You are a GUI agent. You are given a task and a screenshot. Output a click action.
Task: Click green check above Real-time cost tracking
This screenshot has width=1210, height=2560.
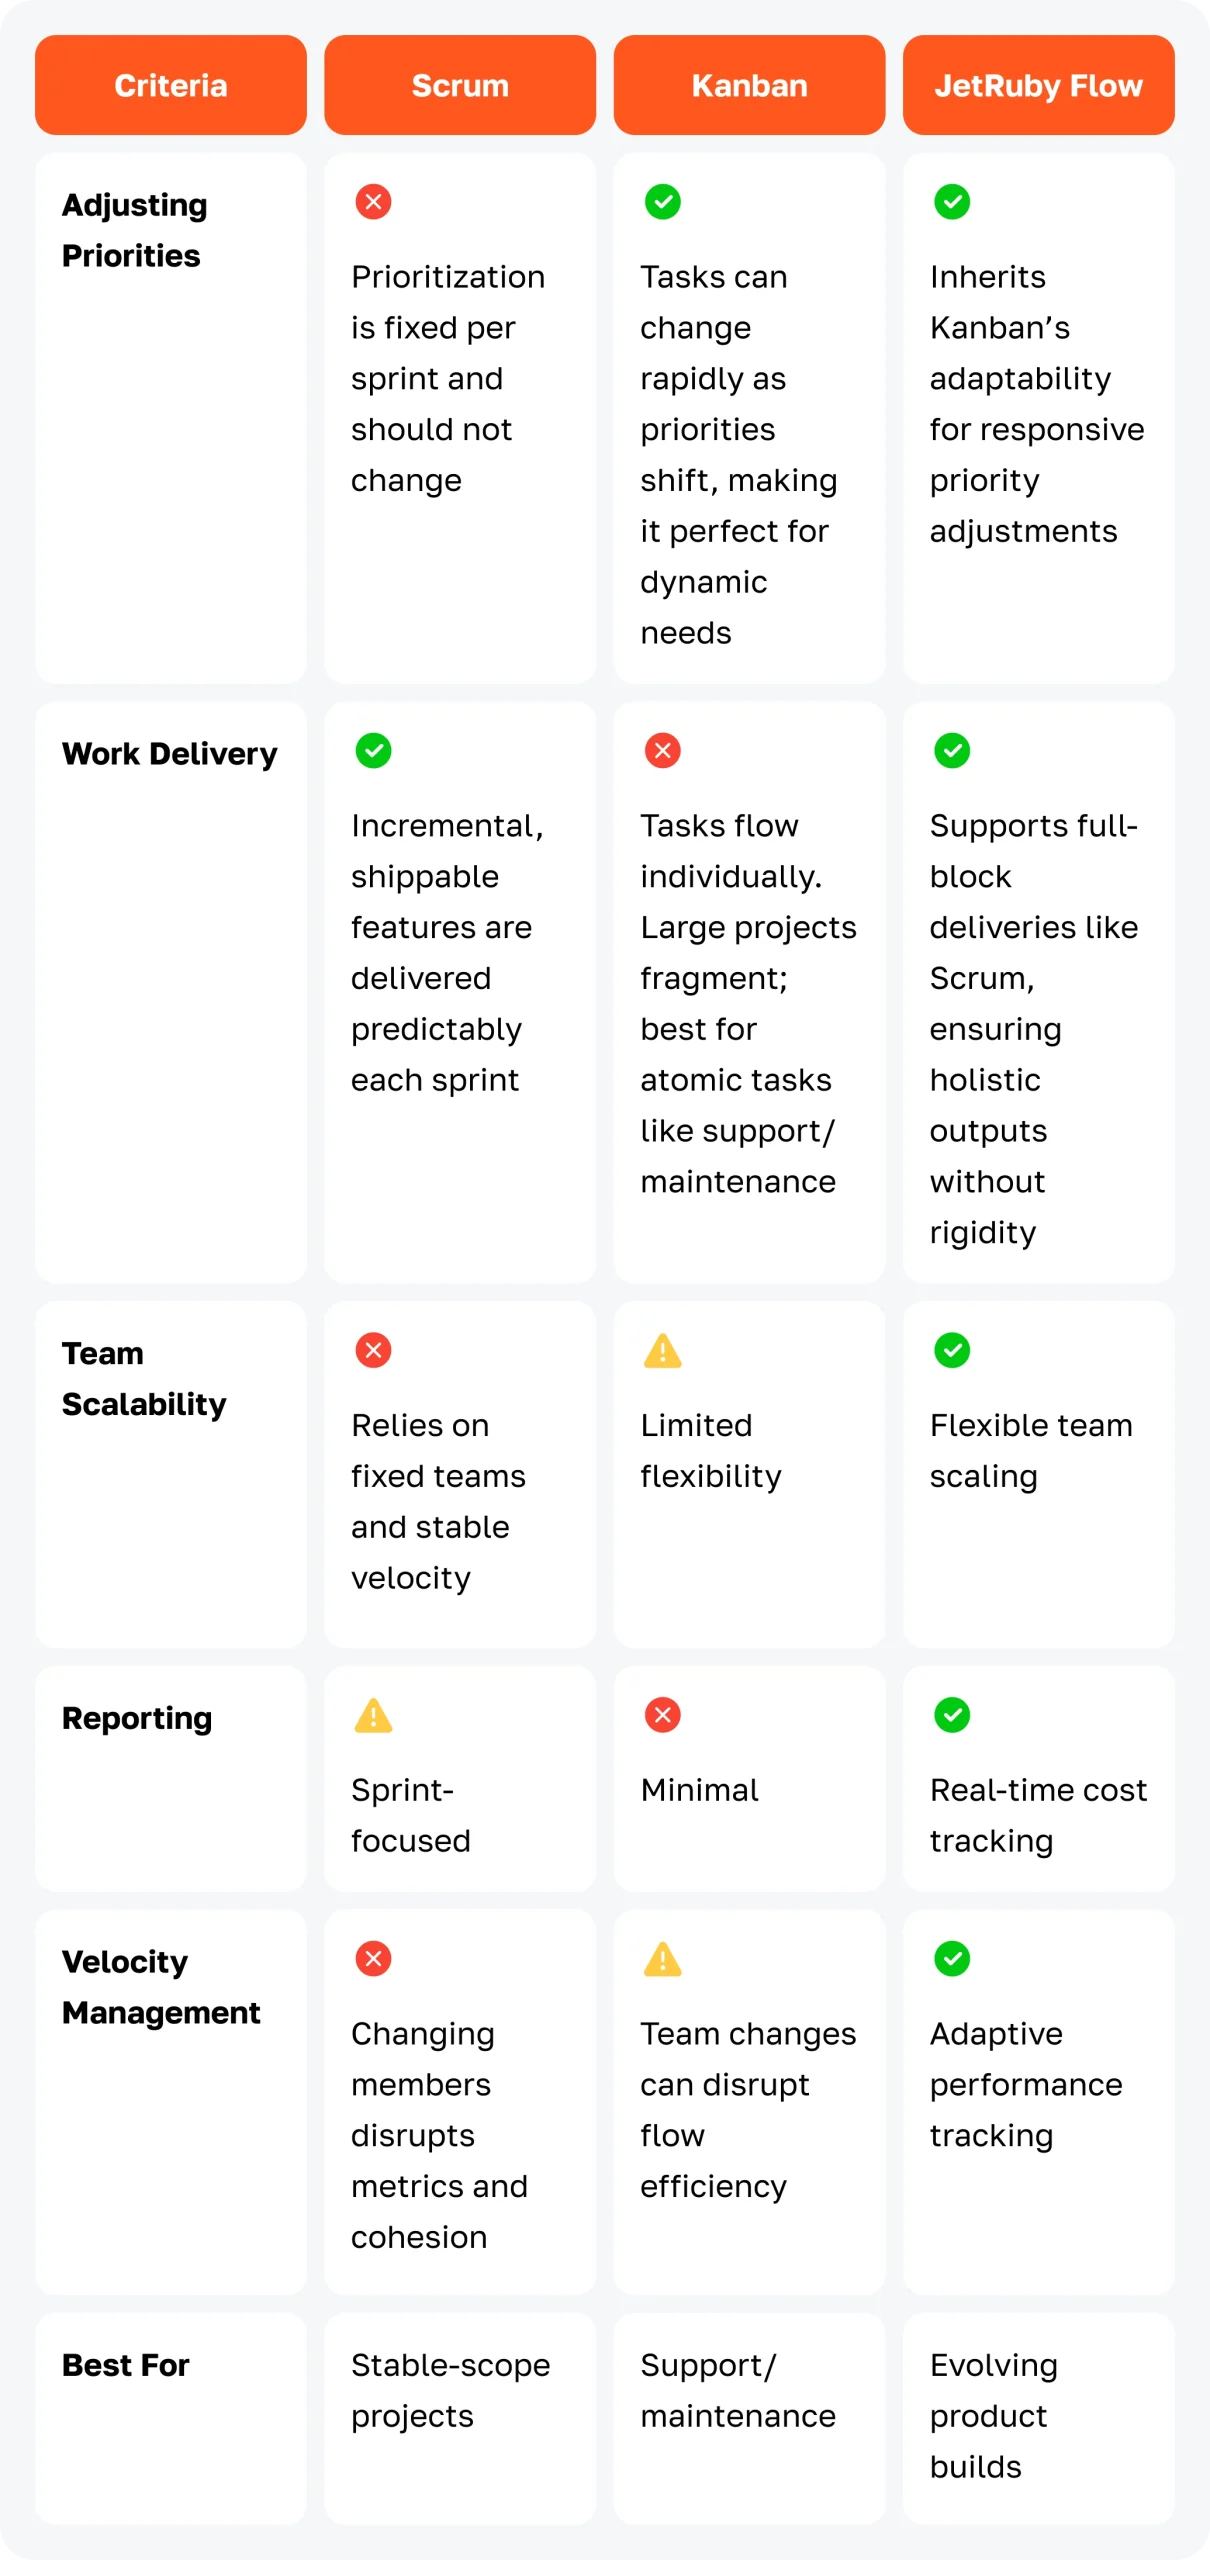pyautogui.click(x=951, y=1716)
